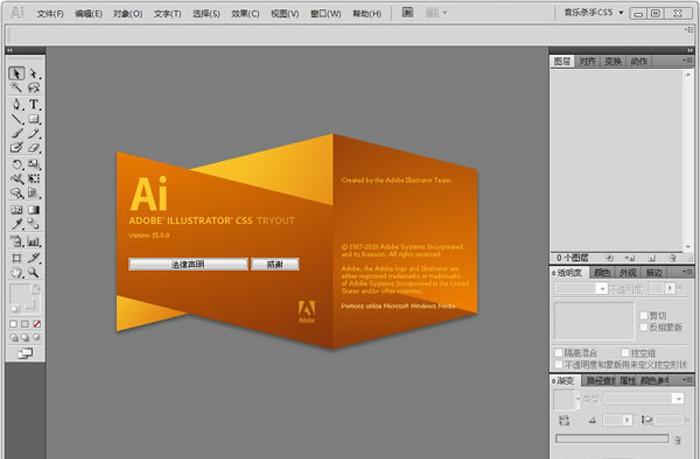This screenshot has width=700, height=459.
Task: Select the Rectangle tool
Action: click(34, 119)
